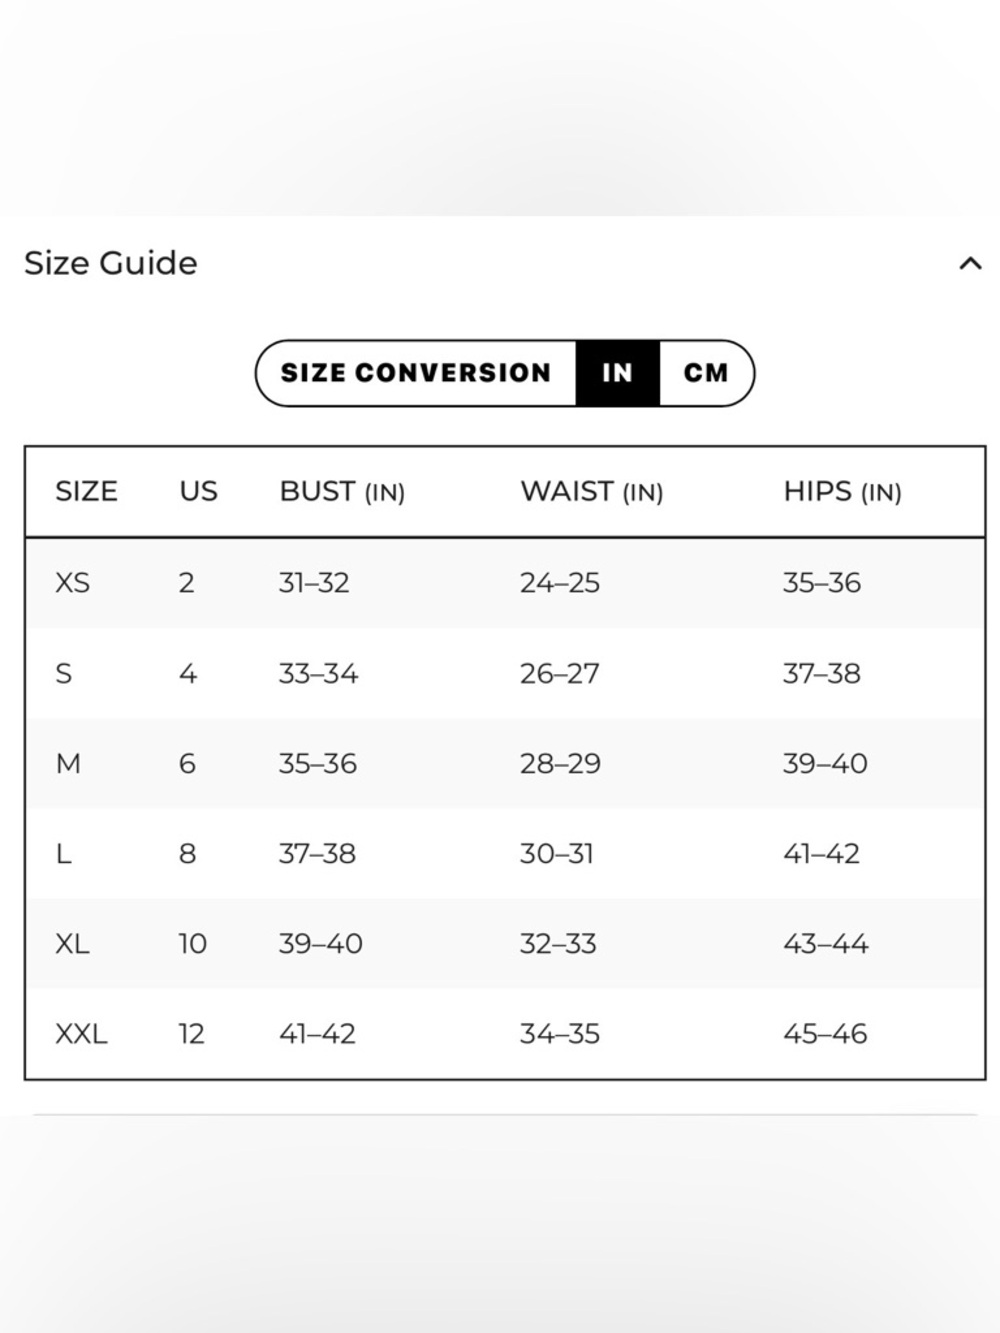1000x1333 pixels.
Task: Click the US column header
Action: coord(198,491)
